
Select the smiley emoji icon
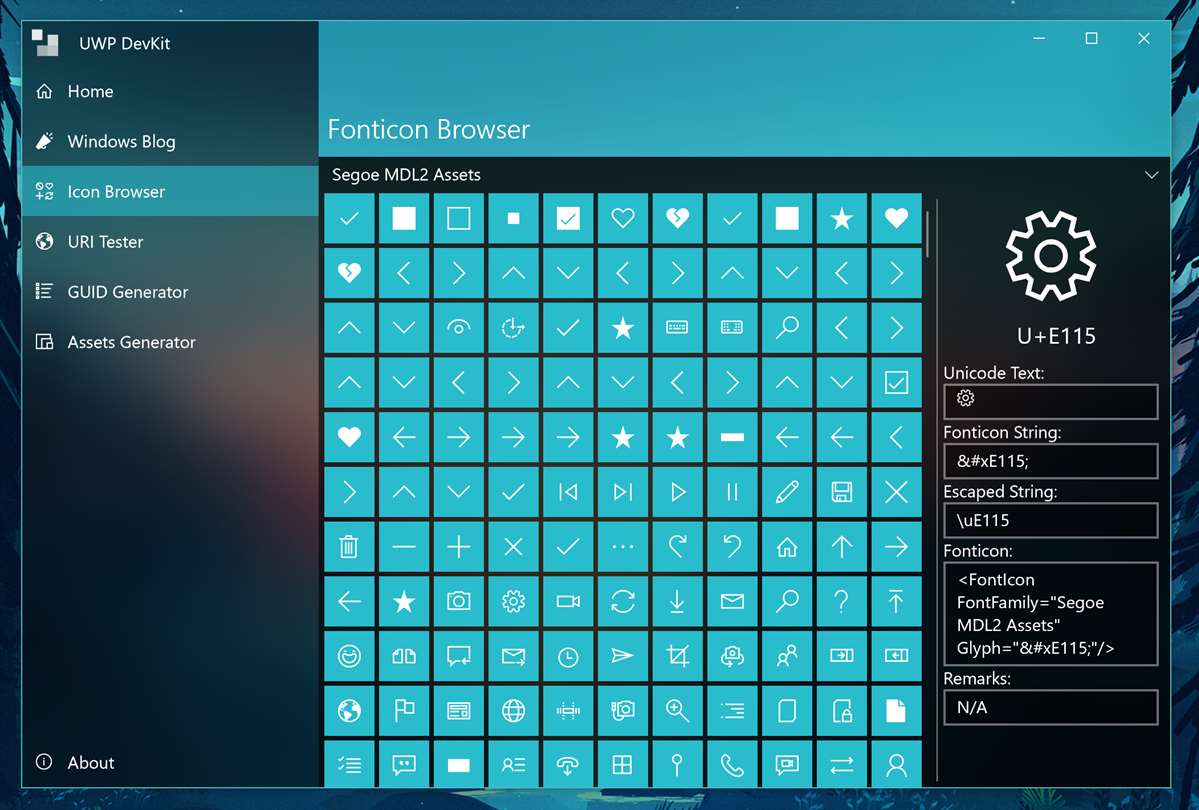tap(349, 656)
